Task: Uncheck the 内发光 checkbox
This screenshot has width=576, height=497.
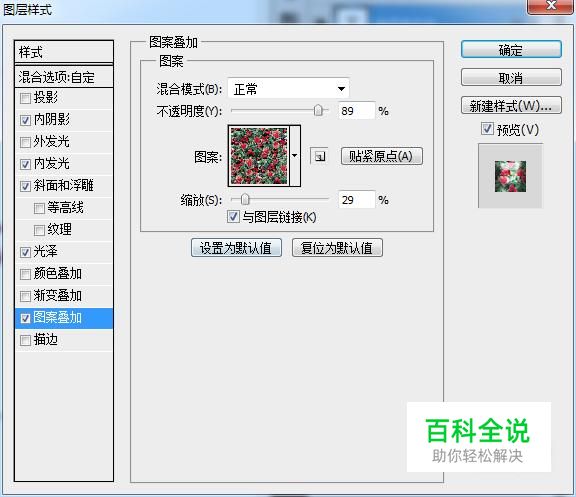Action: 25,164
